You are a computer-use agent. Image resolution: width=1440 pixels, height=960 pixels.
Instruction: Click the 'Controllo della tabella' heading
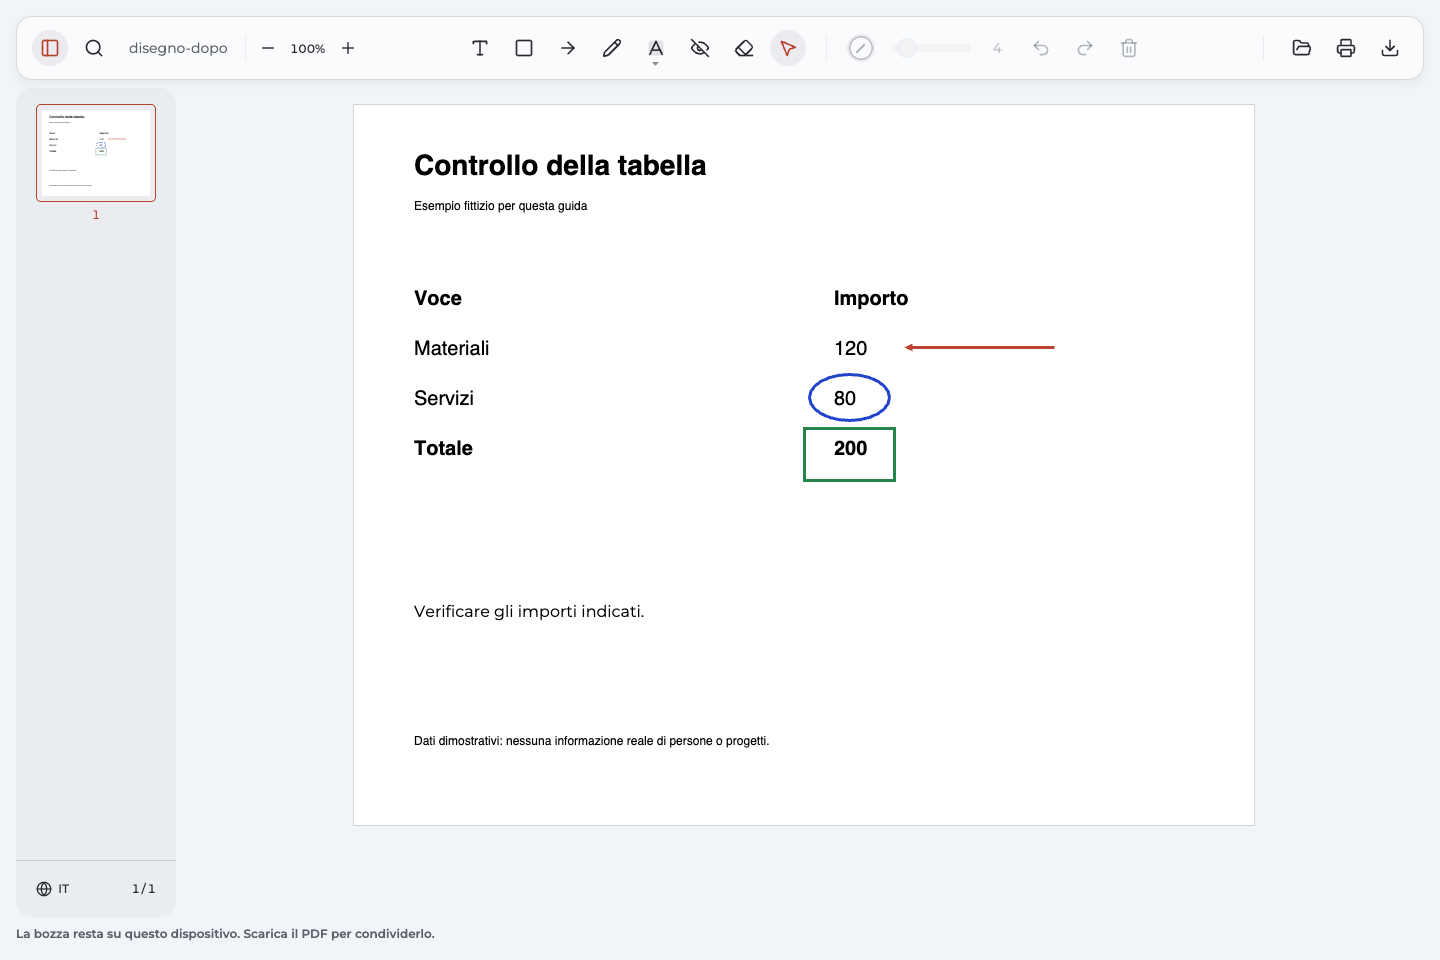click(x=560, y=165)
